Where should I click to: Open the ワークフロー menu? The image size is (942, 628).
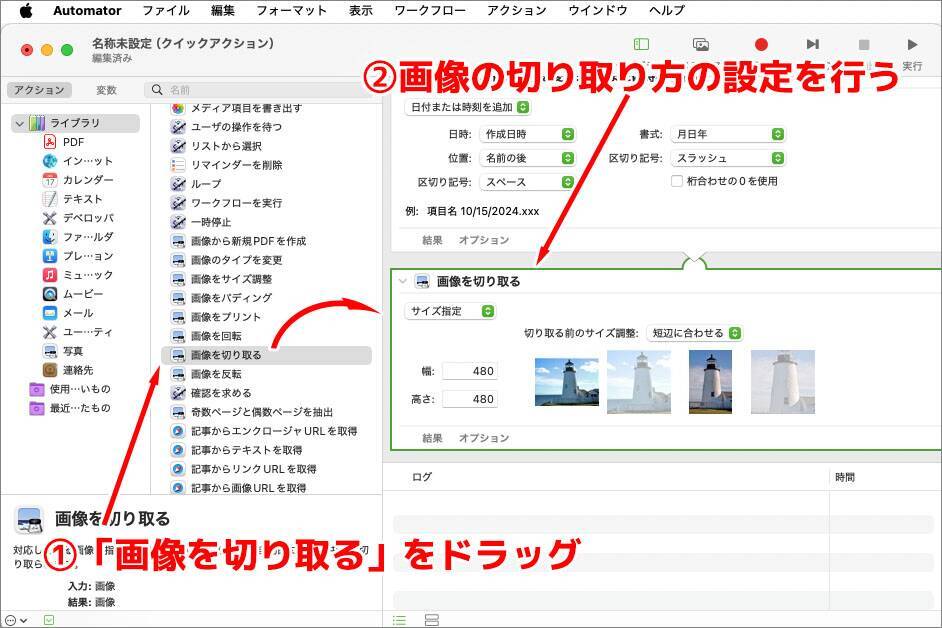430,11
